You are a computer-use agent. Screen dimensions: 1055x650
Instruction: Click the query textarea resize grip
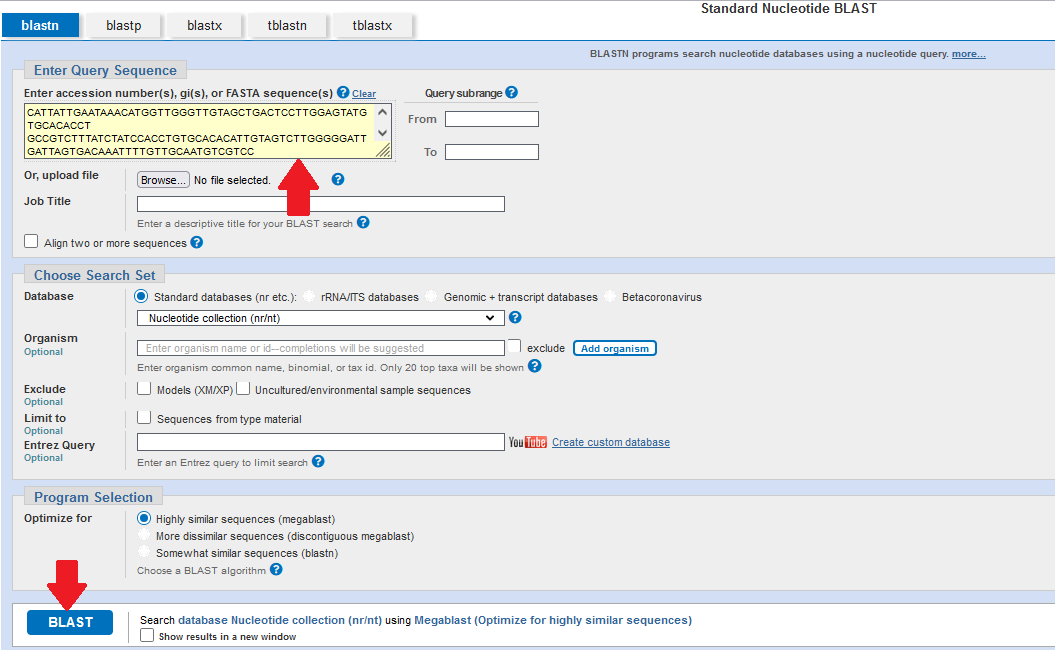pos(384,151)
